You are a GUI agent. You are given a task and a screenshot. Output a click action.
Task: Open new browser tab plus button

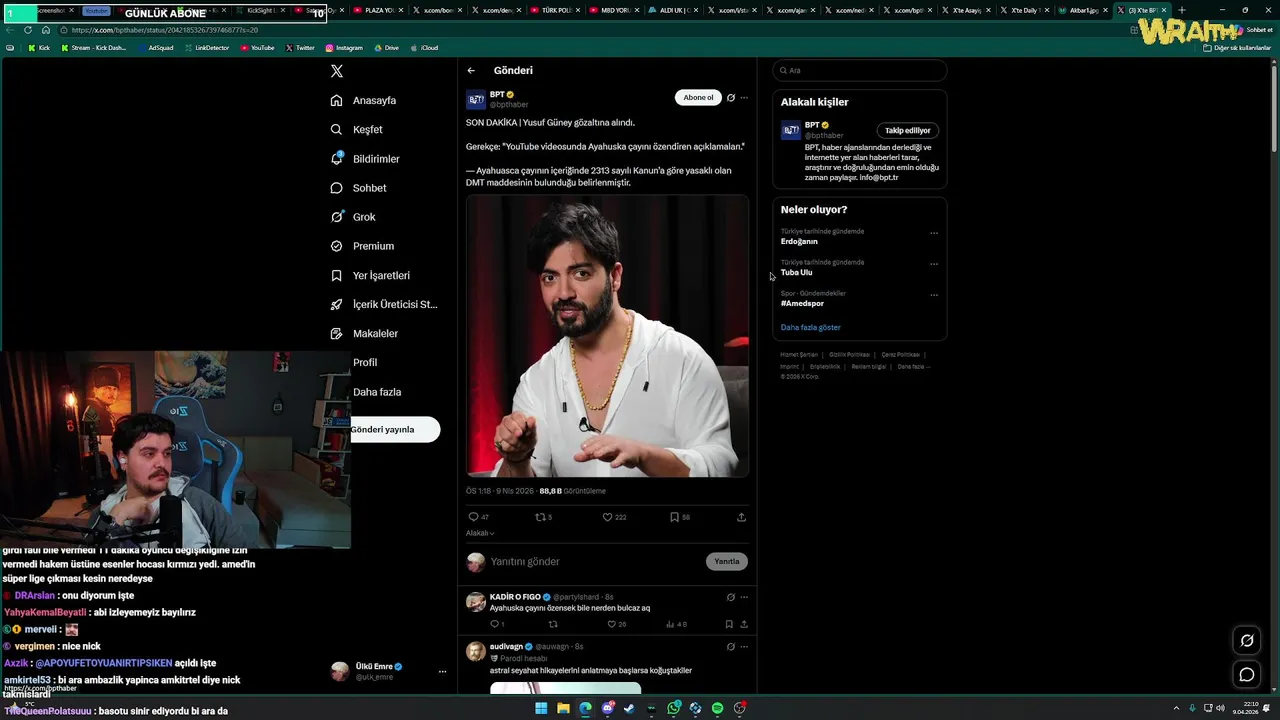[x=1181, y=10]
